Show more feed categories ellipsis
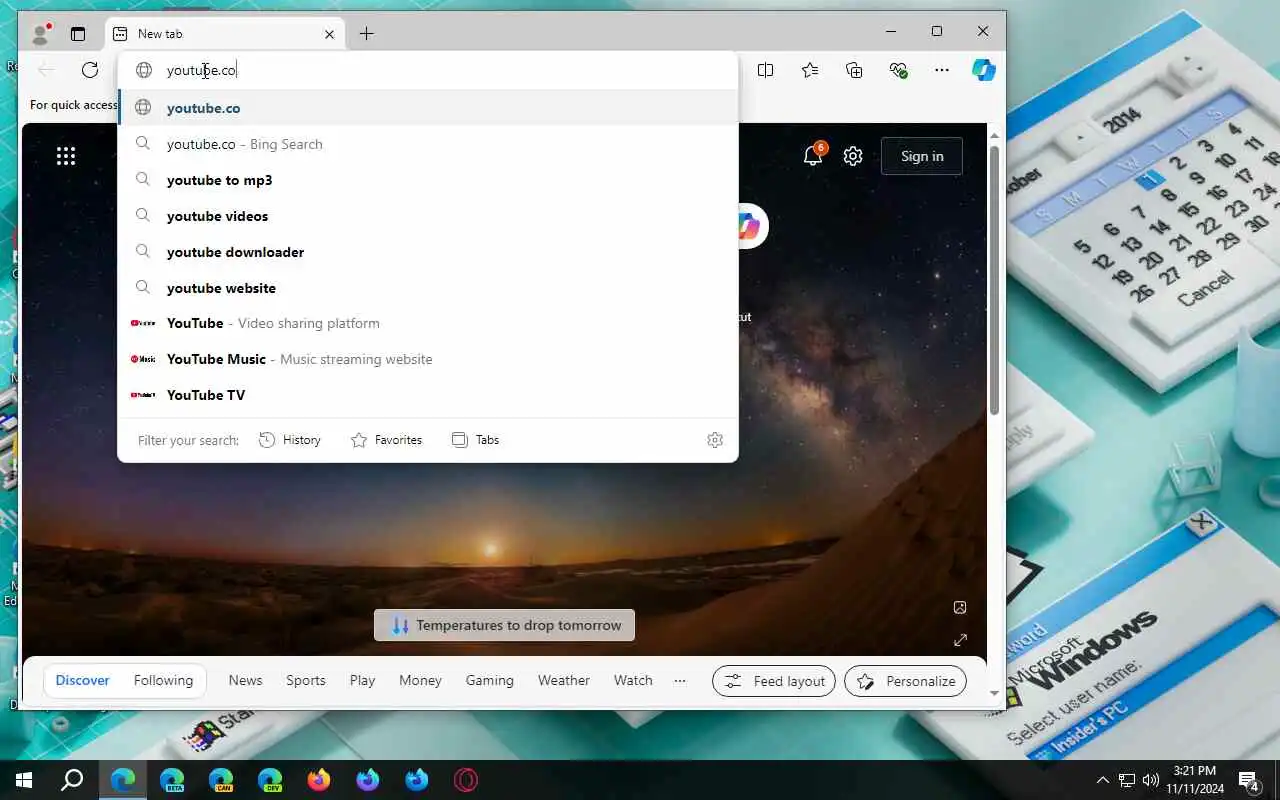The image size is (1280, 800). click(x=680, y=680)
